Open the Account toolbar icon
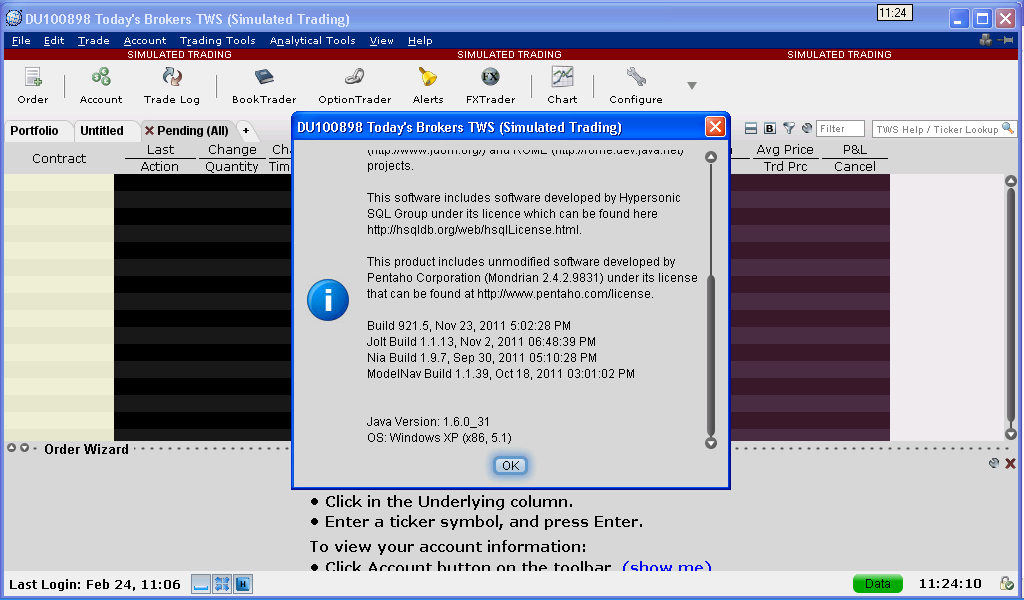Image resolution: width=1024 pixels, height=600 pixels. (101, 86)
